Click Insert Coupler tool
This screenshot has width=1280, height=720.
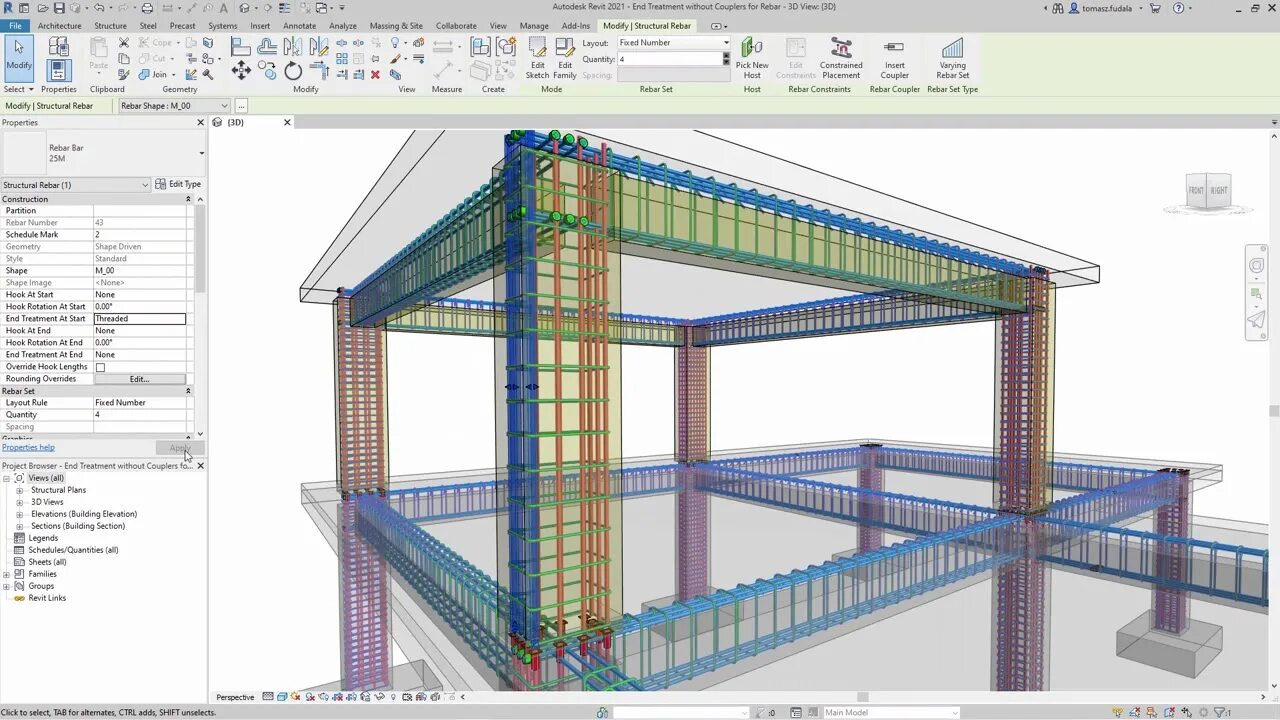click(x=894, y=58)
